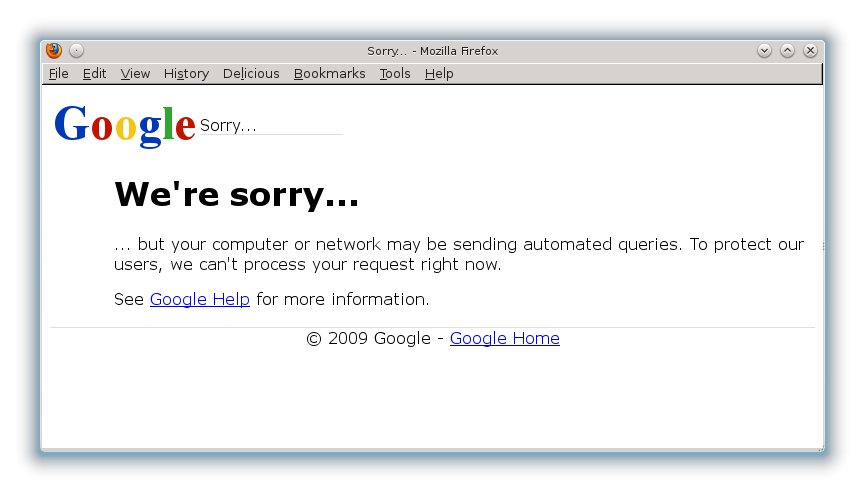Open the Tools menu

point(395,73)
